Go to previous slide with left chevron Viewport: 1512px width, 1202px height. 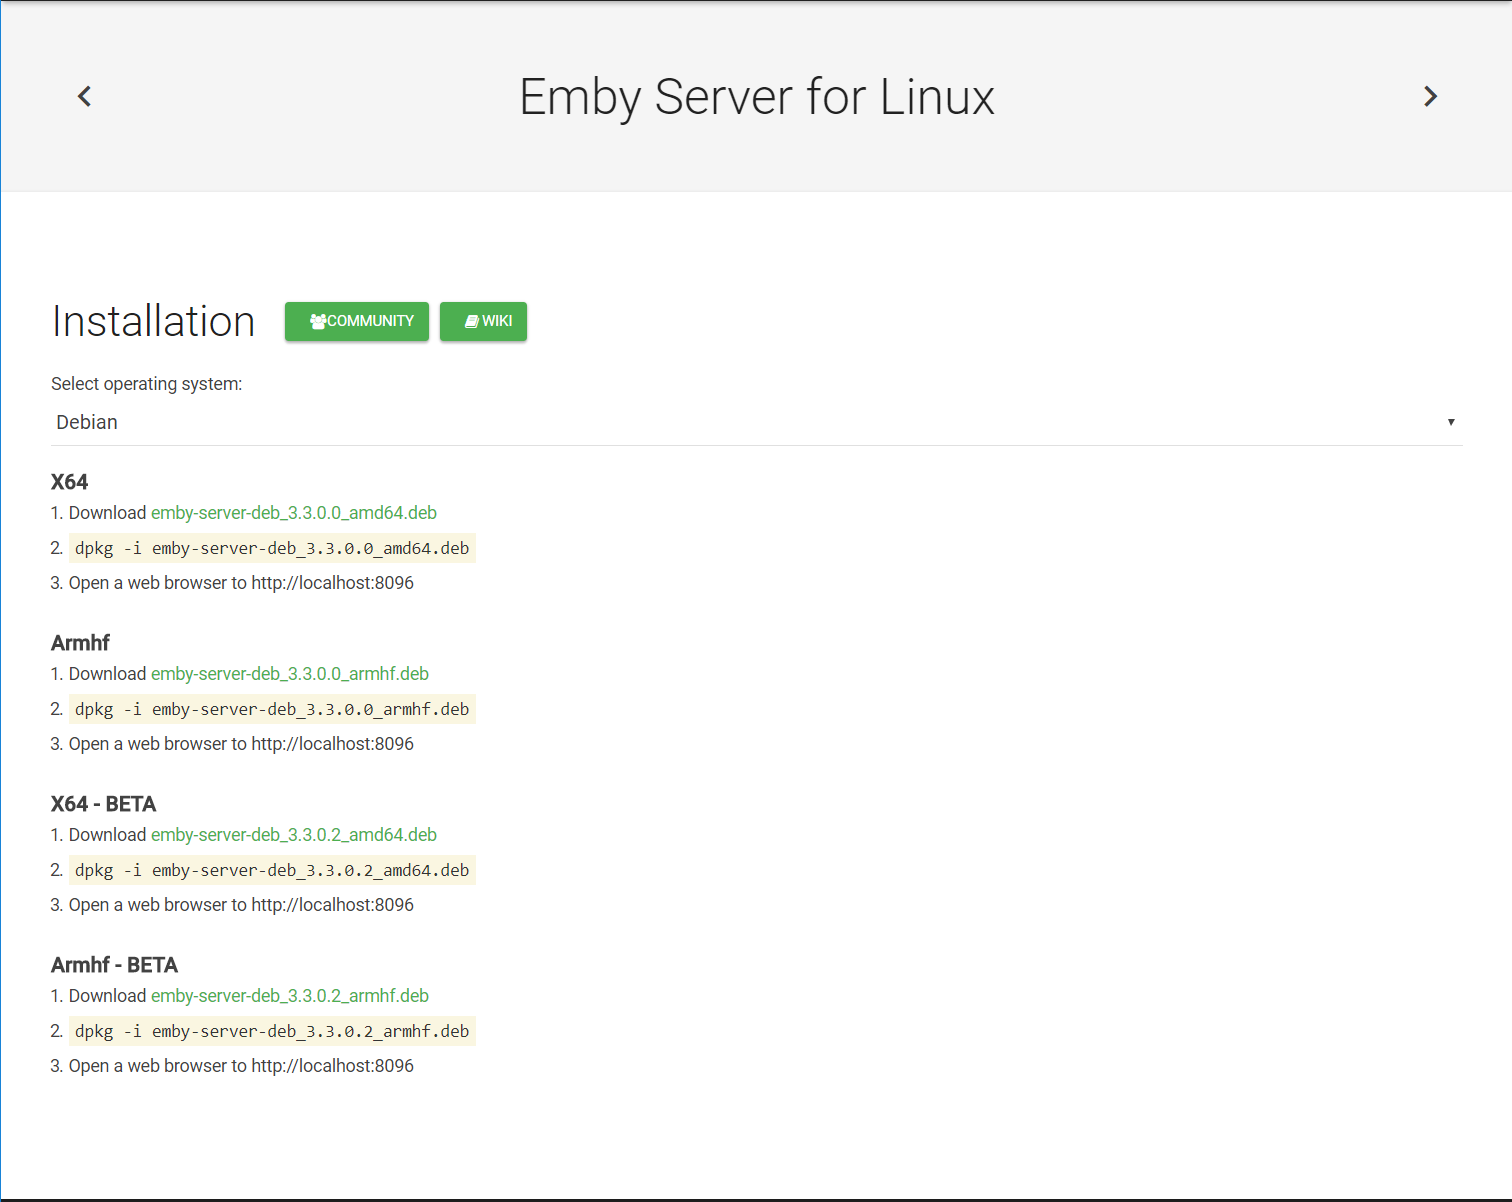85,96
